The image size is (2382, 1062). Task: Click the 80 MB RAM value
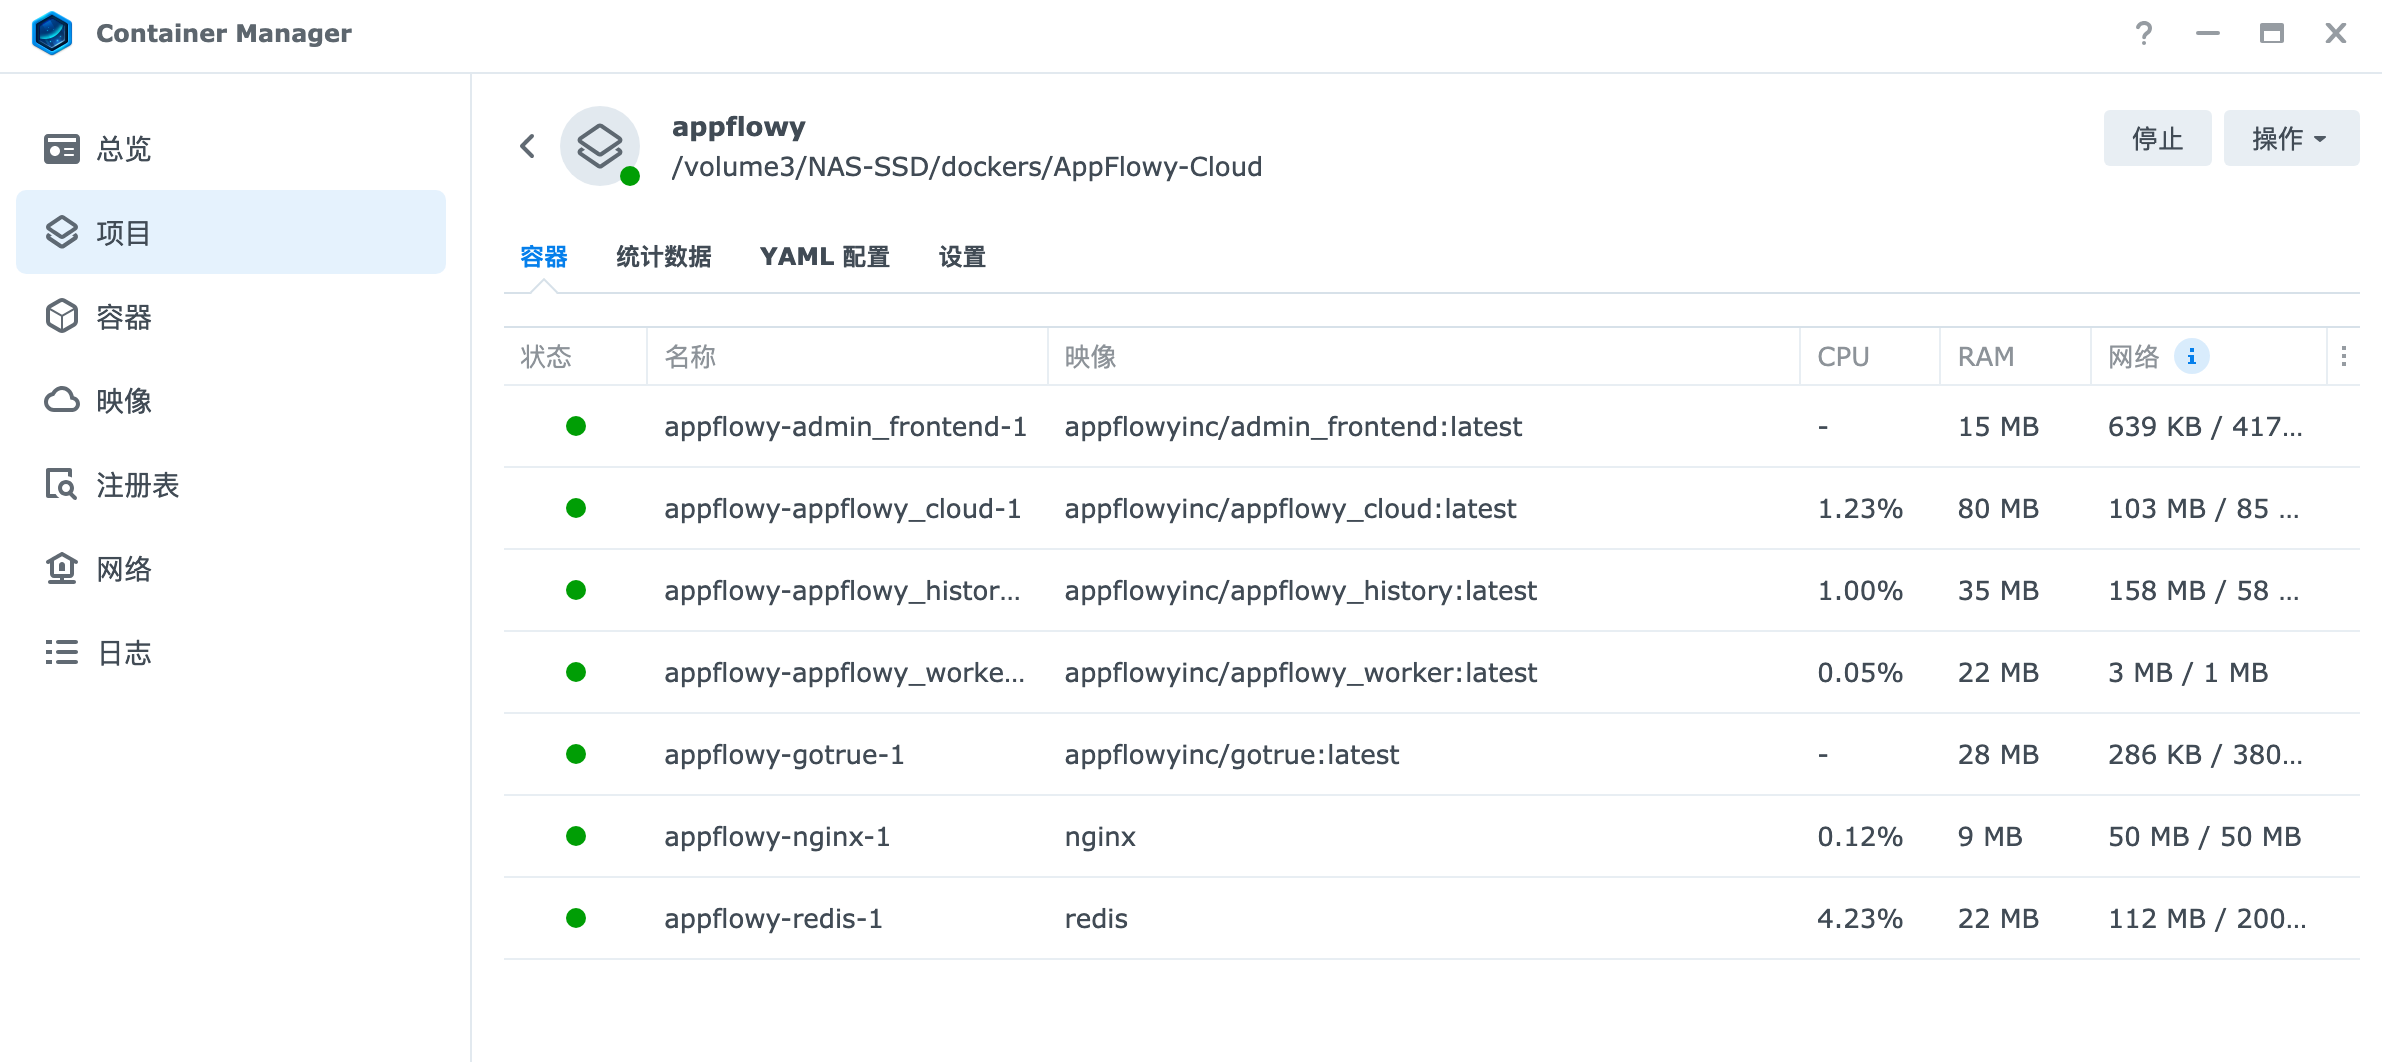(1998, 509)
